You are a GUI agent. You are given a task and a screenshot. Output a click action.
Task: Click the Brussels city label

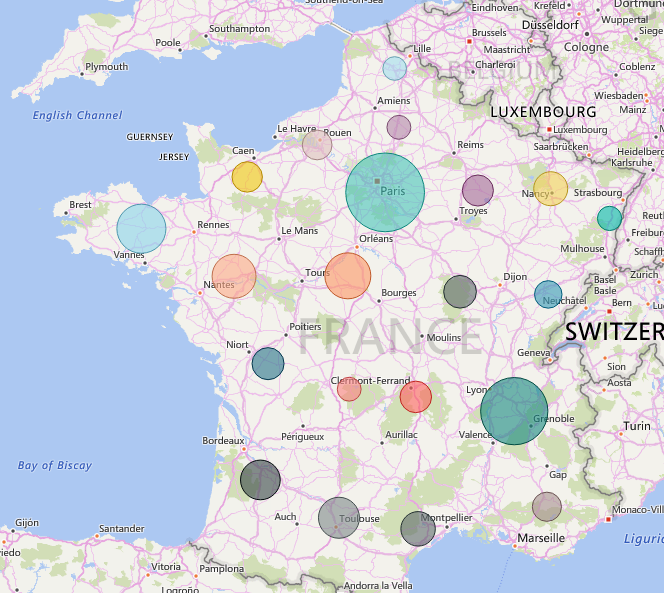point(489,33)
